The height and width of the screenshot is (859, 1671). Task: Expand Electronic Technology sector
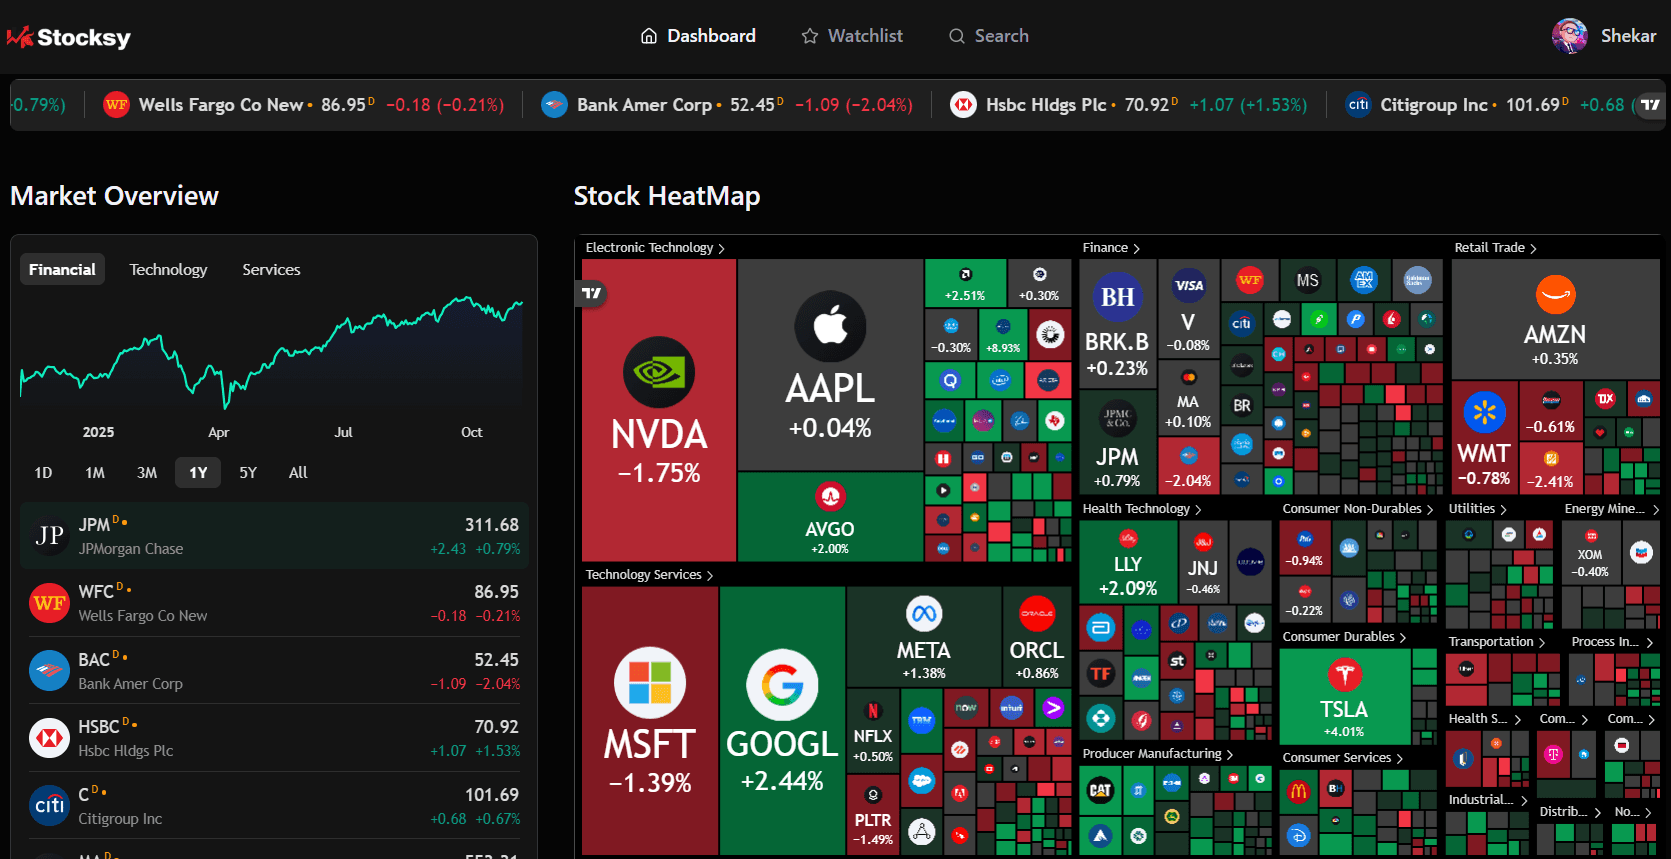tap(655, 248)
